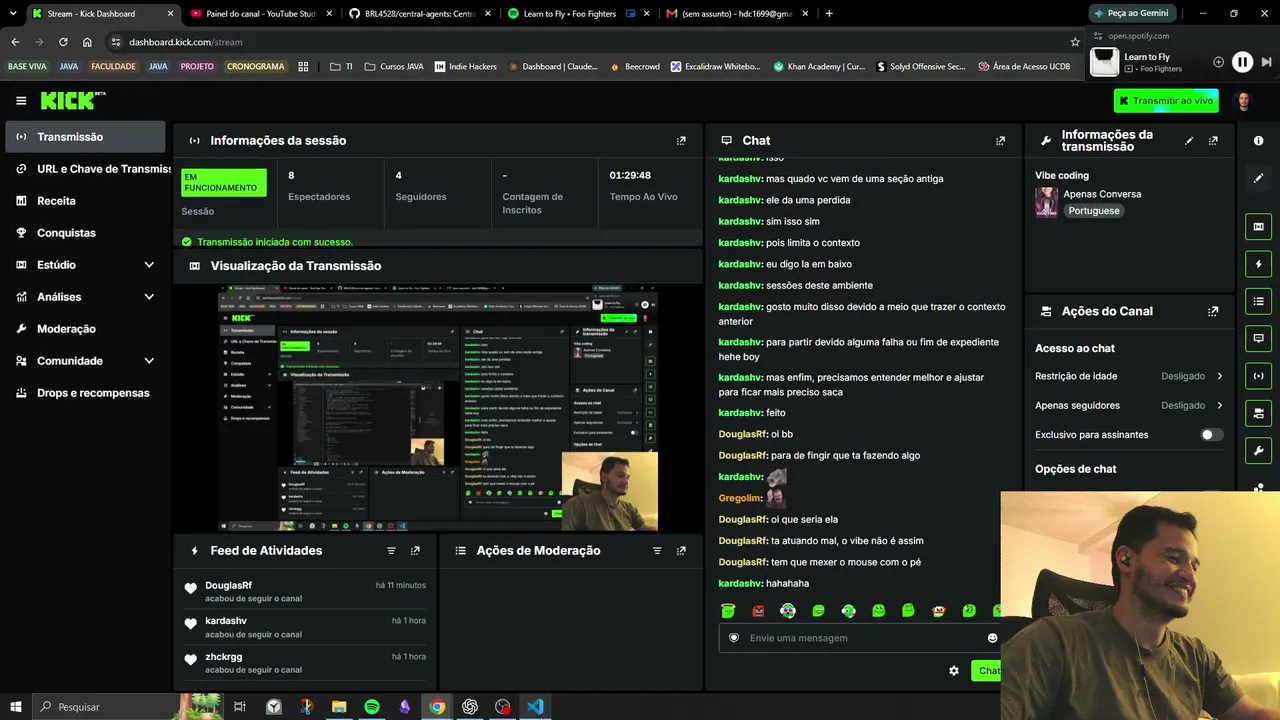Screen dimensions: 1280x720
Task: Toggle the session info widget on the right rail
Action: point(1258,376)
